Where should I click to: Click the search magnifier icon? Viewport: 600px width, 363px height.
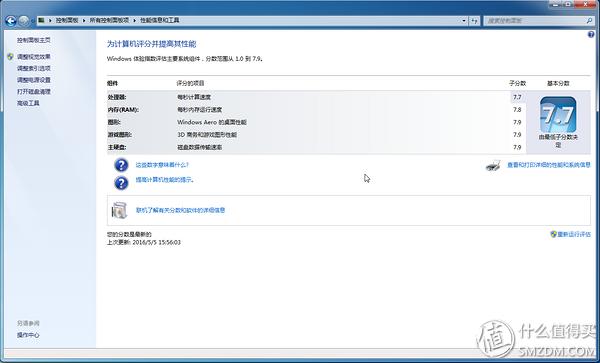pyautogui.click(x=590, y=21)
